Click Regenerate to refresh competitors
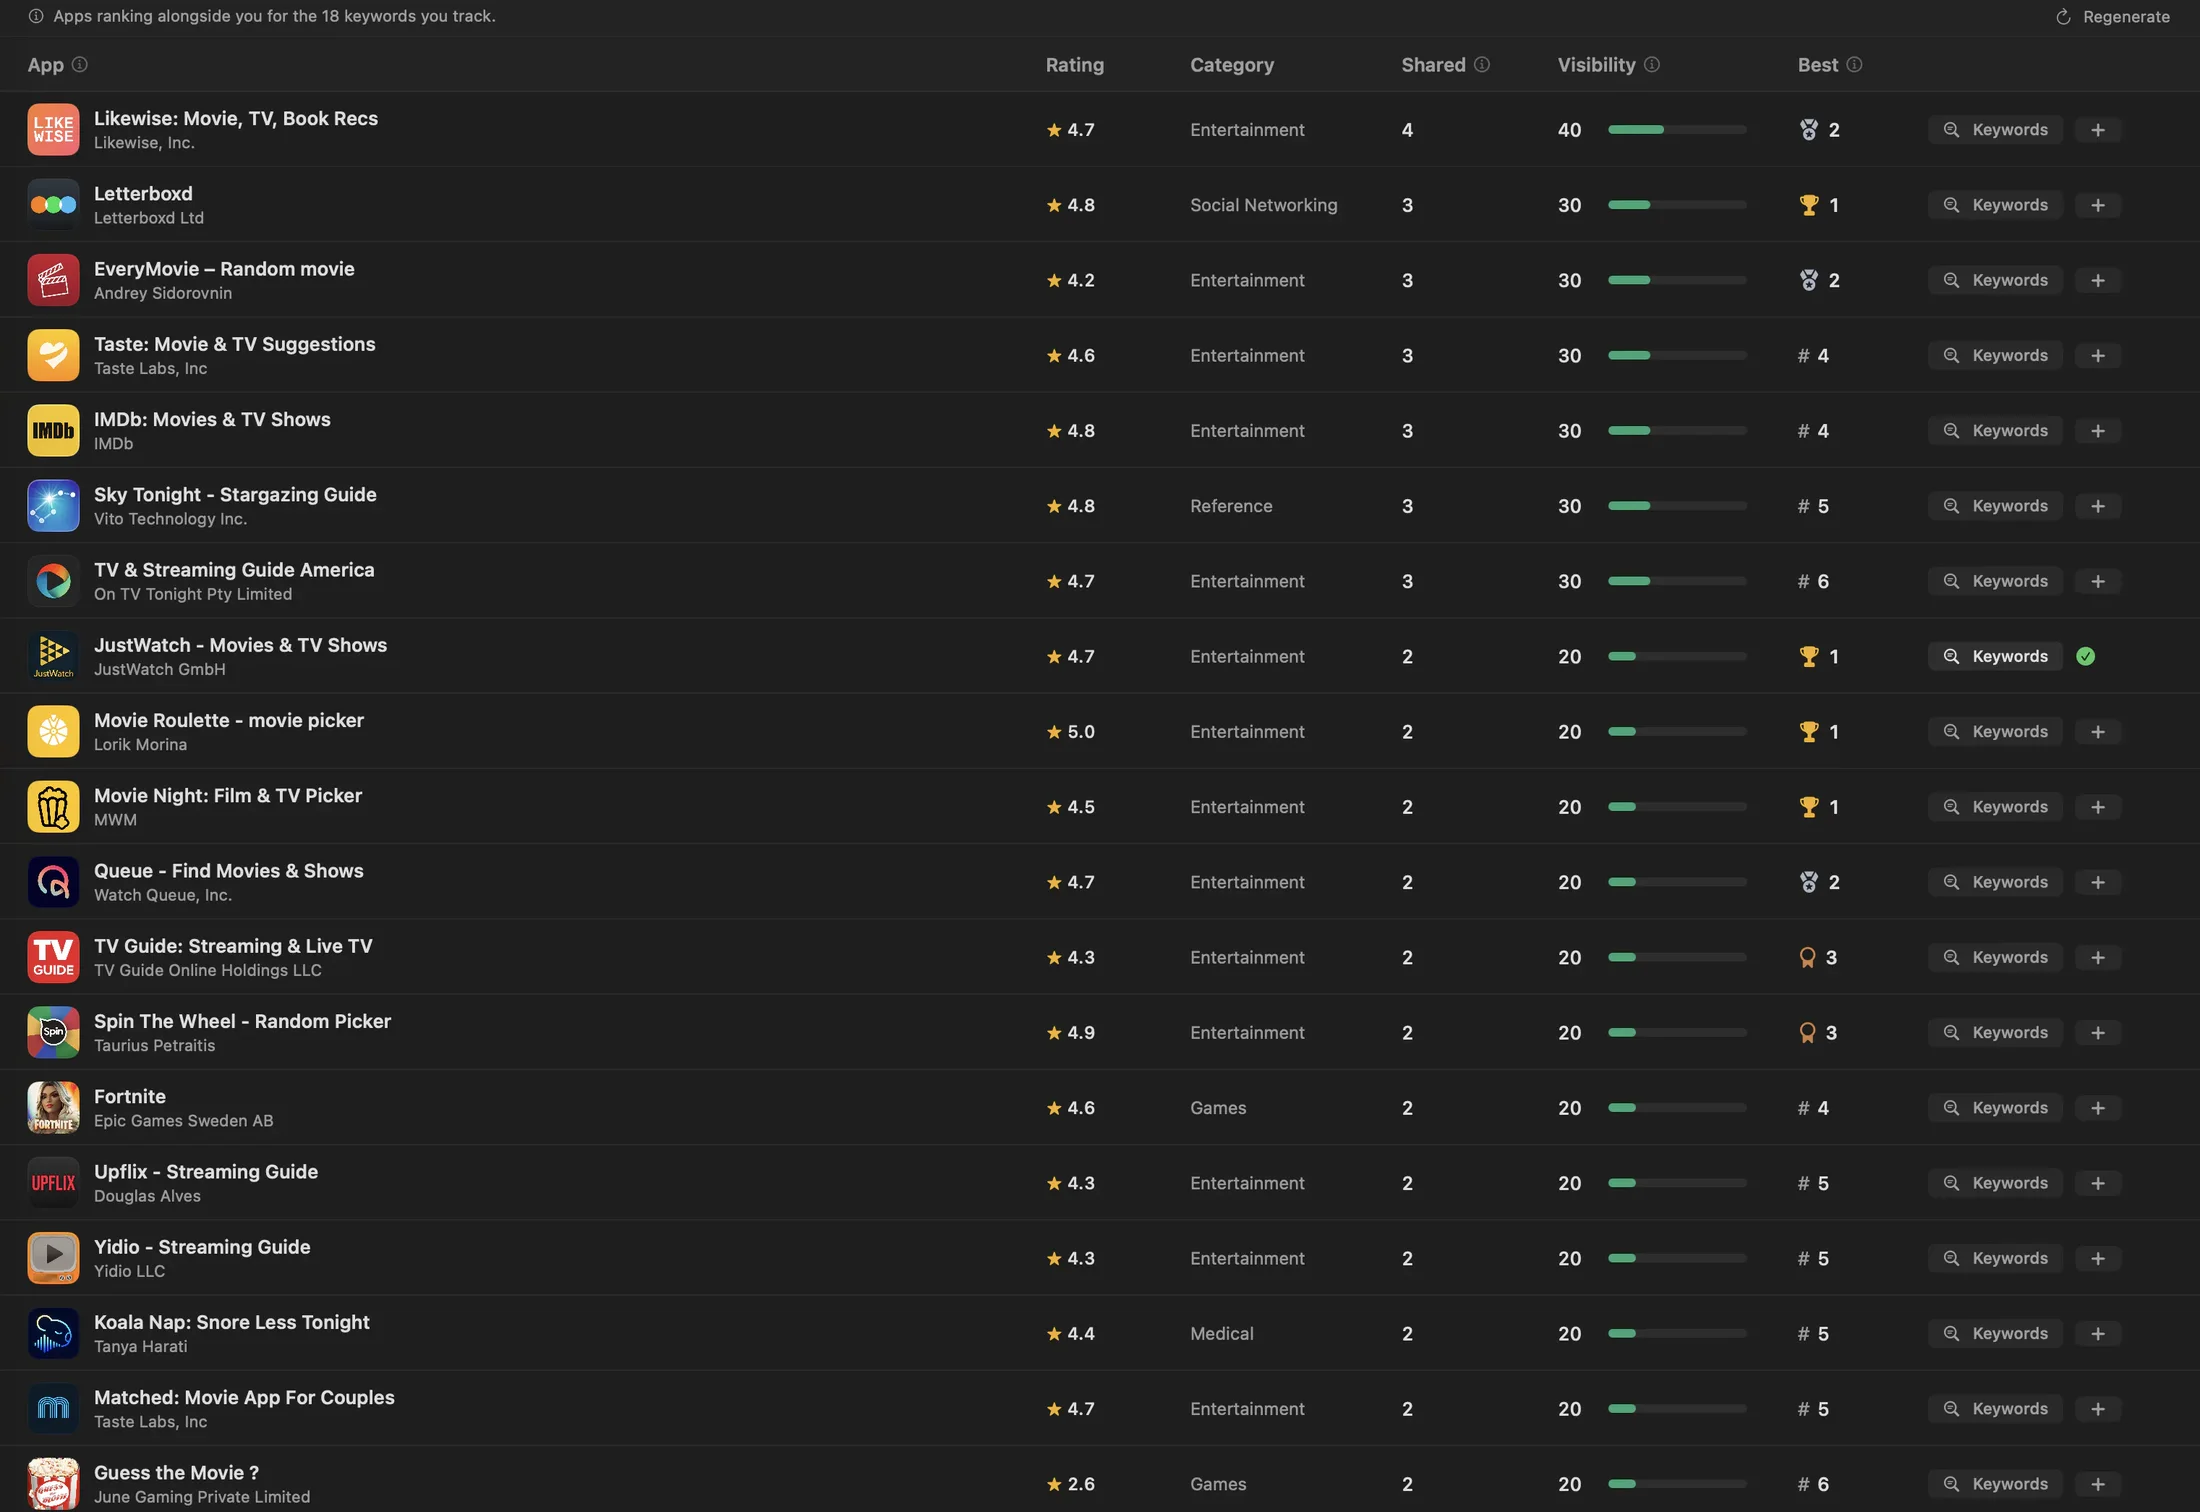Image resolution: width=2200 pixels, height=1512 pixels. [2112, 17]
